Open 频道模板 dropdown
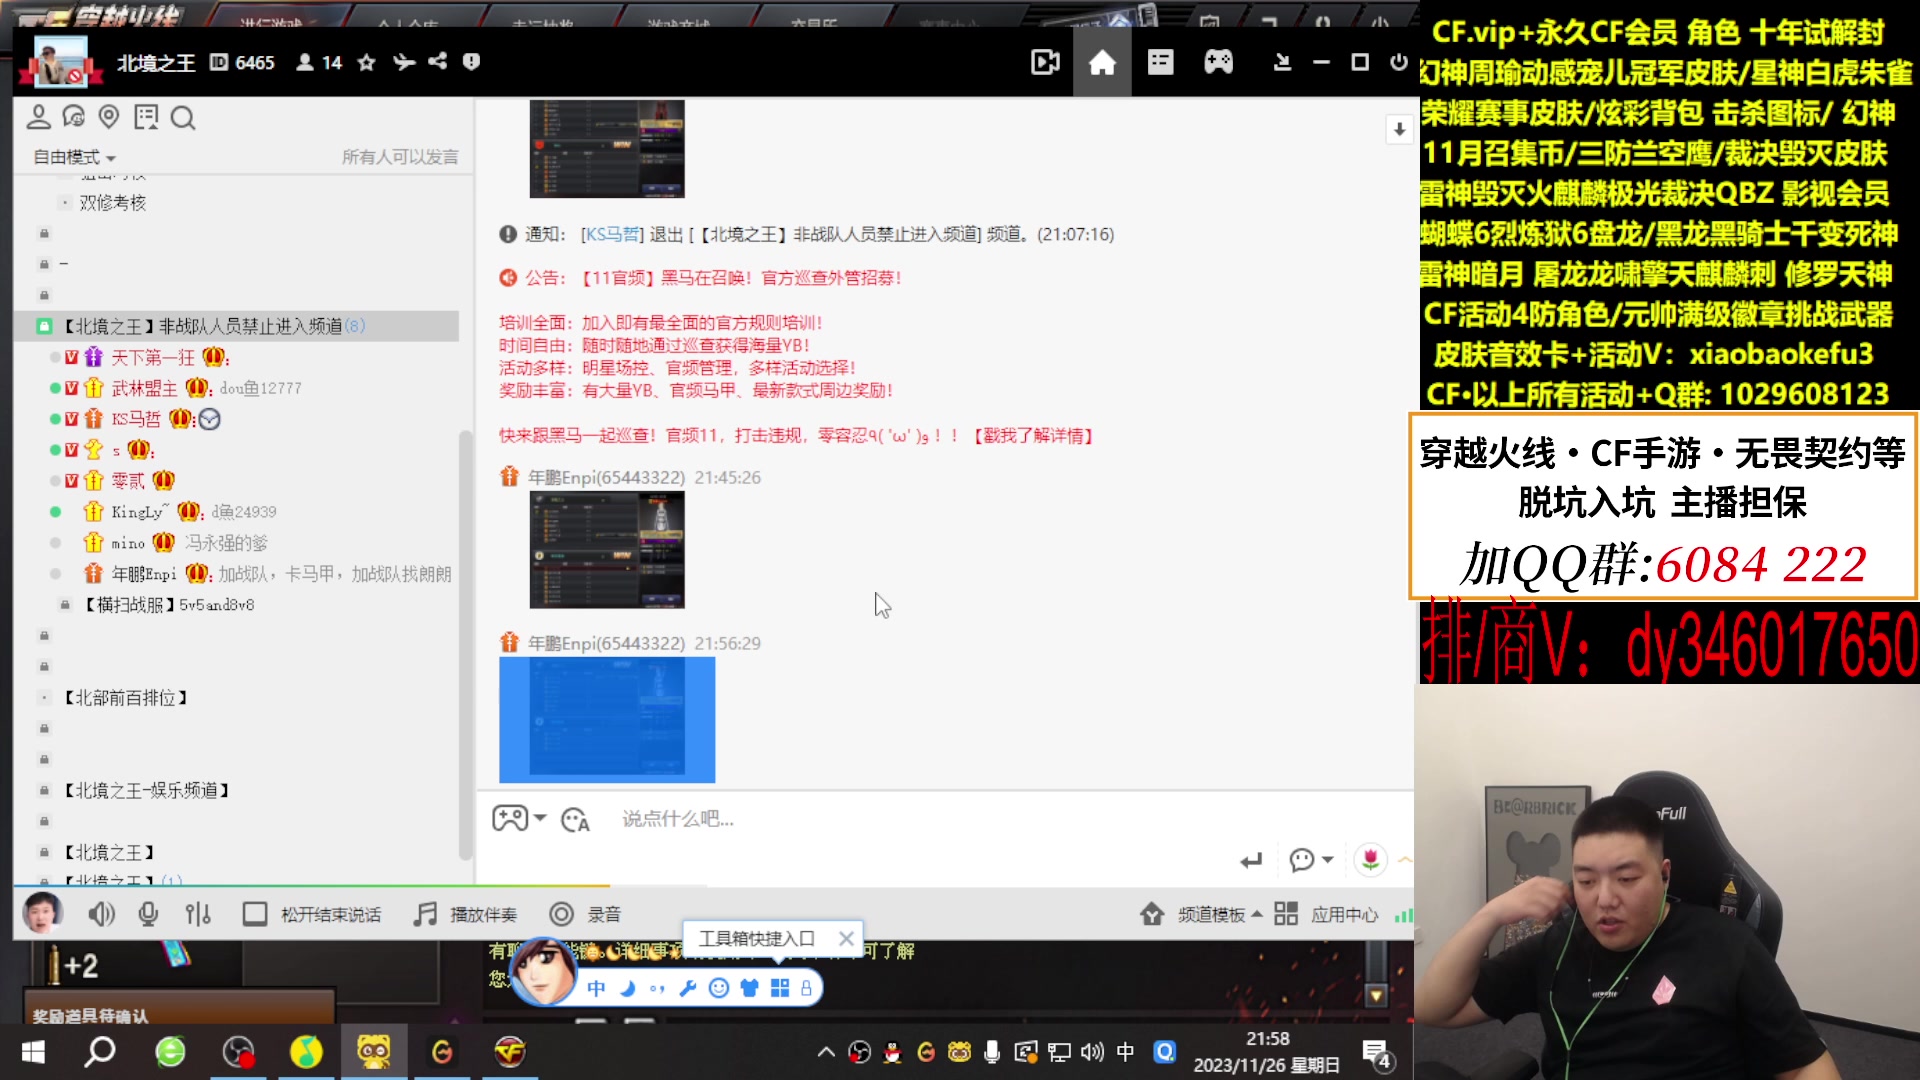Screen dimensions: 1920x1080 pos(1201,914)
